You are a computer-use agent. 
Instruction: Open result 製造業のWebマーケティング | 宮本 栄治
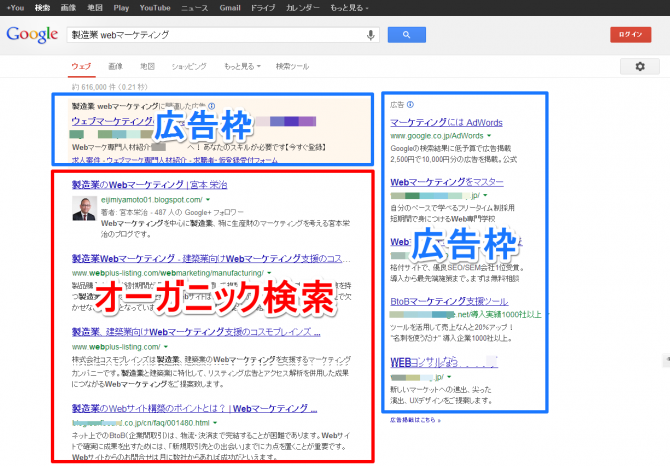coord(150,185)
